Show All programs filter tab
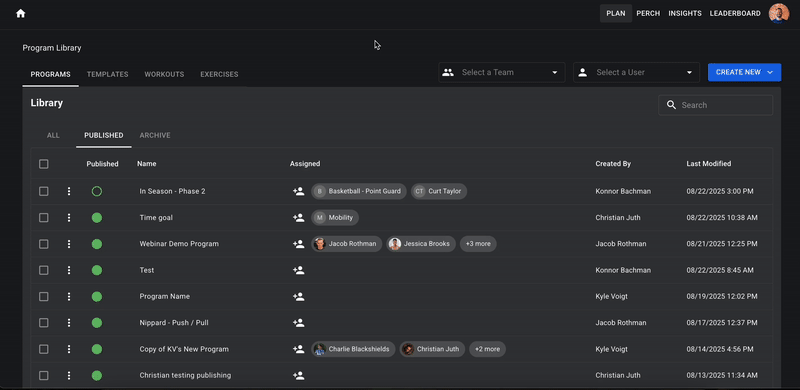Image resolution: width=800 pixels, height=390 pixels. tap(53, 136)
